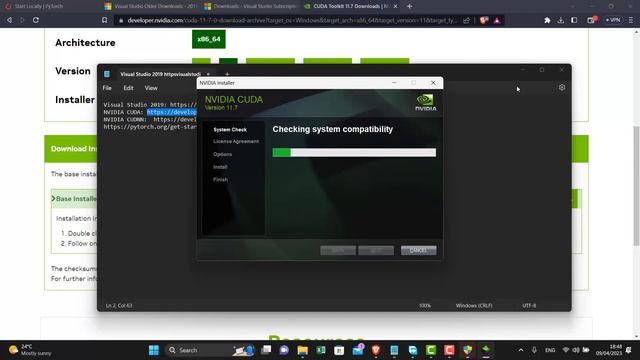Open File Explorer from taskbar

click(x=302, y=350)
